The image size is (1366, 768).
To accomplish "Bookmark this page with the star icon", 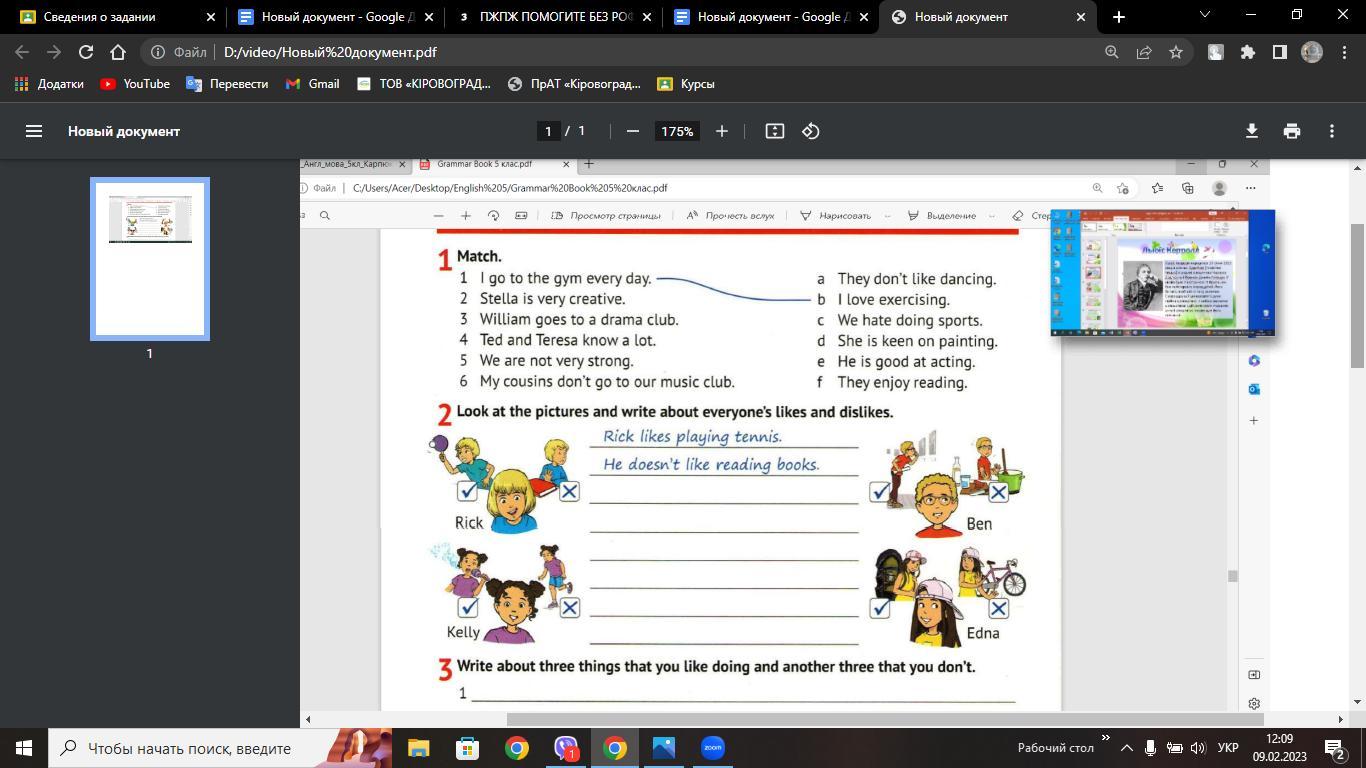I will tap(1176, 52).
